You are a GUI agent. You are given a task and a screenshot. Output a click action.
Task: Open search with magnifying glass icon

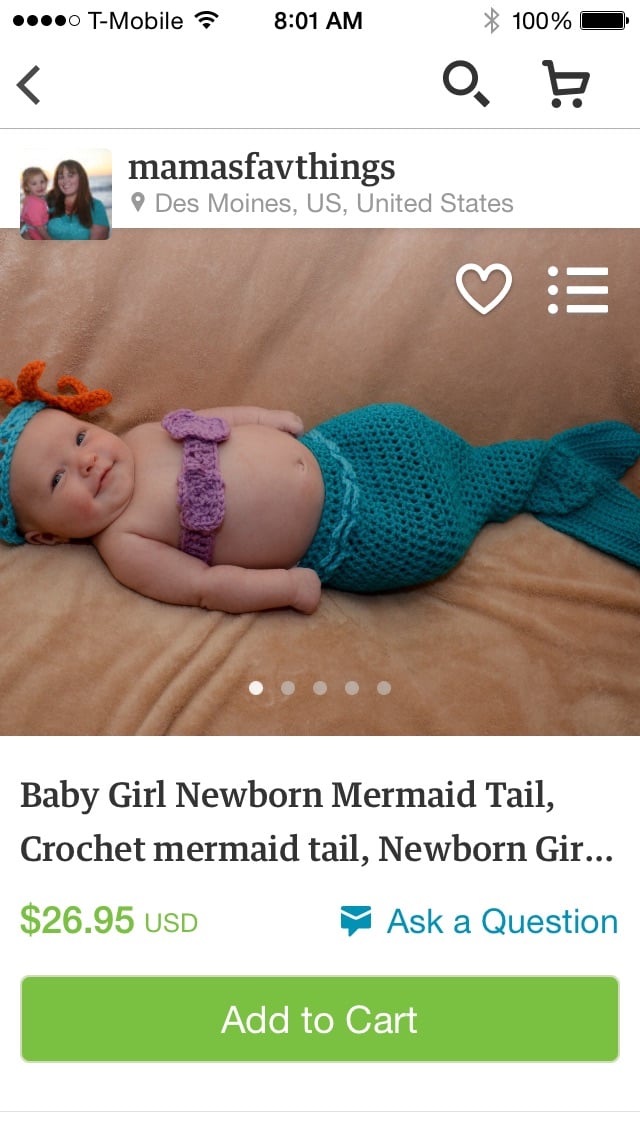click(x=466, y=84)
